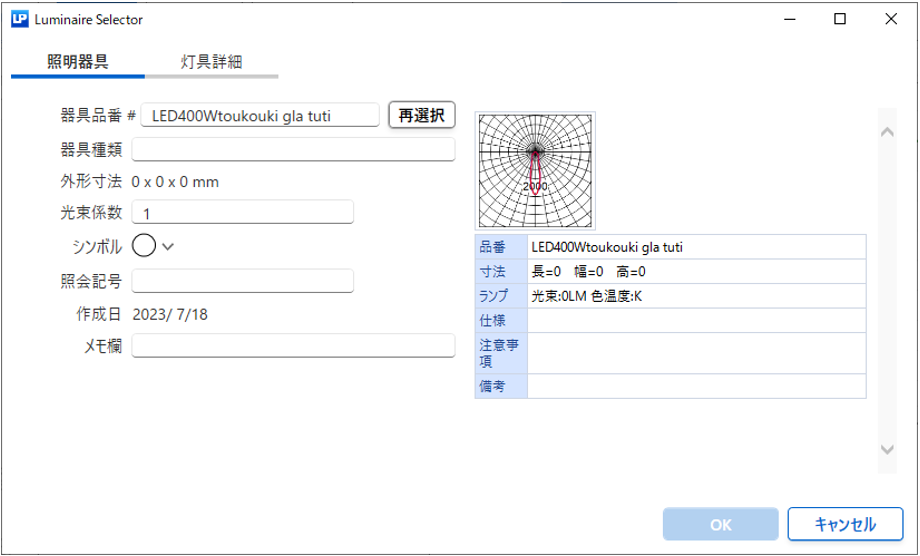Click the Luminaire Selector app icon

click(19, 19)
